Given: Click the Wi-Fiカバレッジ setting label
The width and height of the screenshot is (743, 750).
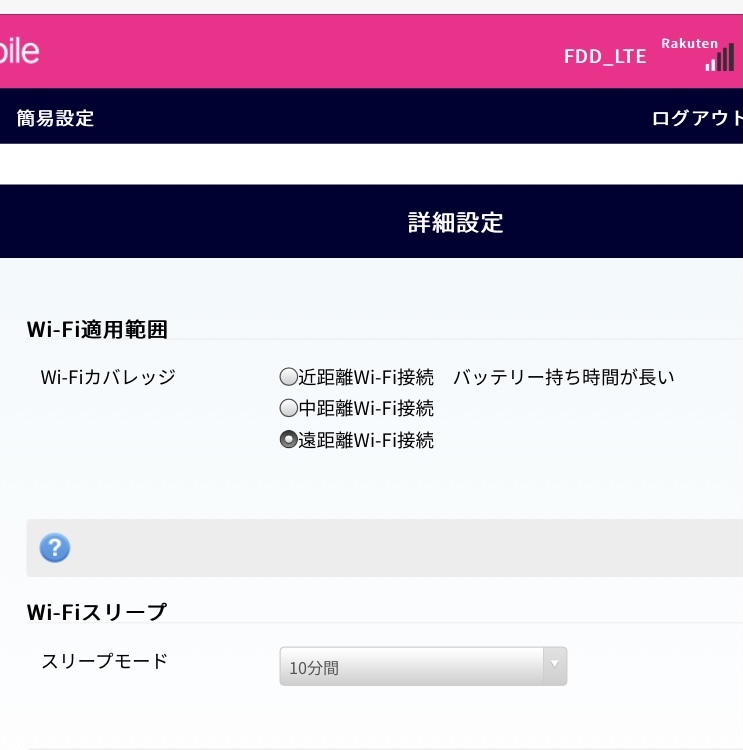Looking at the screenshot, I should pyautogui.click(x=108, y=377).
